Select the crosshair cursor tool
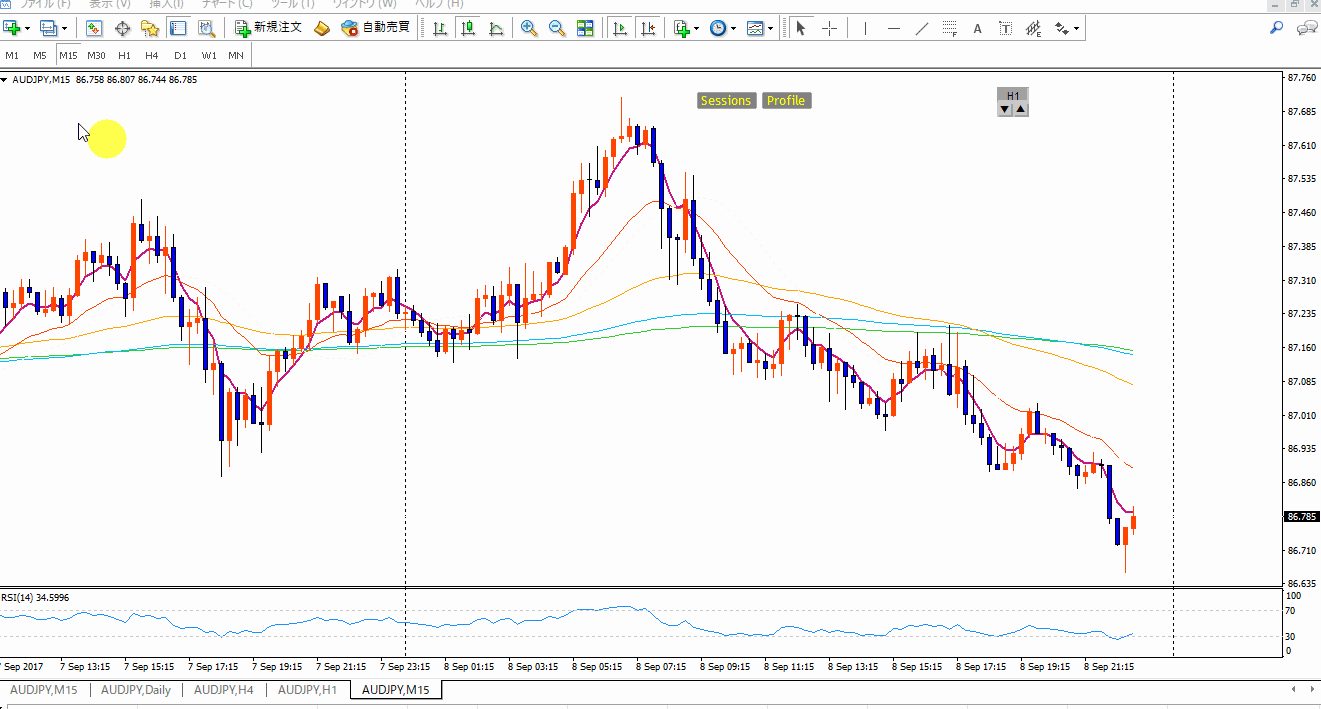Image resolution: width=1321 pixels, height=709 pixels. pos(829,28)
